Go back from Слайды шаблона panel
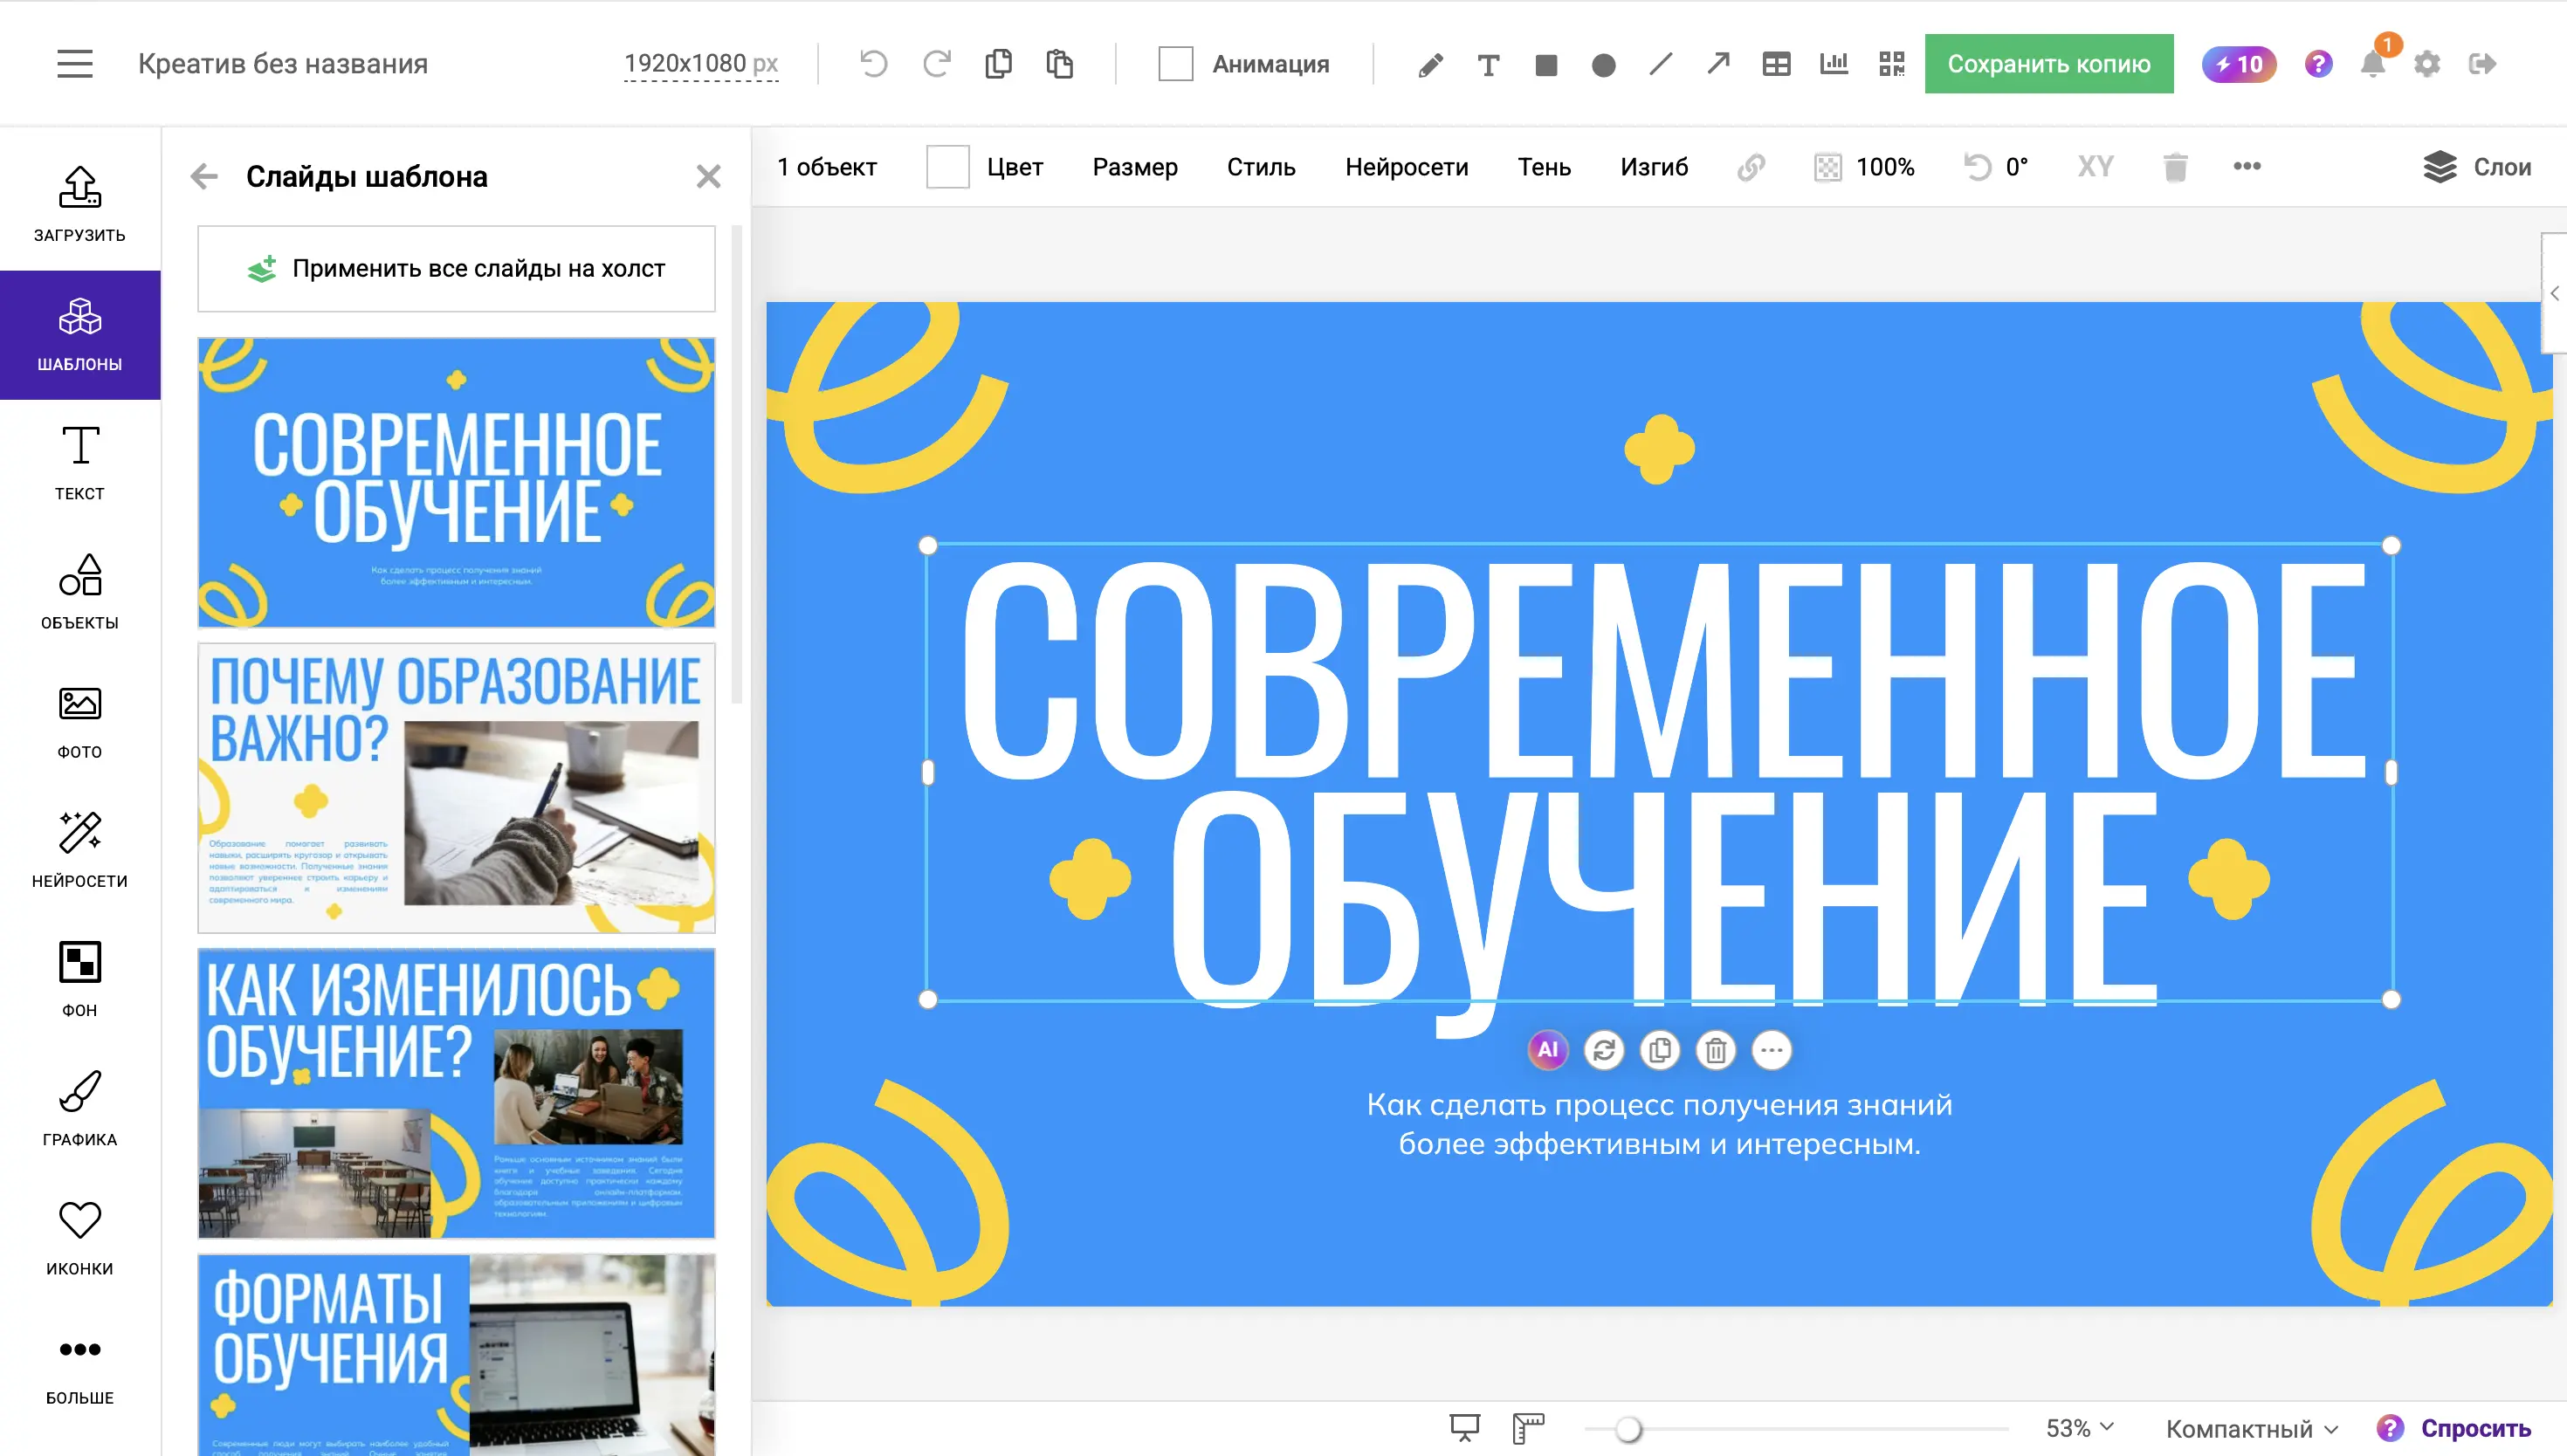Image resolution: width=2567 pixels, height=1456 pixels. click(204, 177)
